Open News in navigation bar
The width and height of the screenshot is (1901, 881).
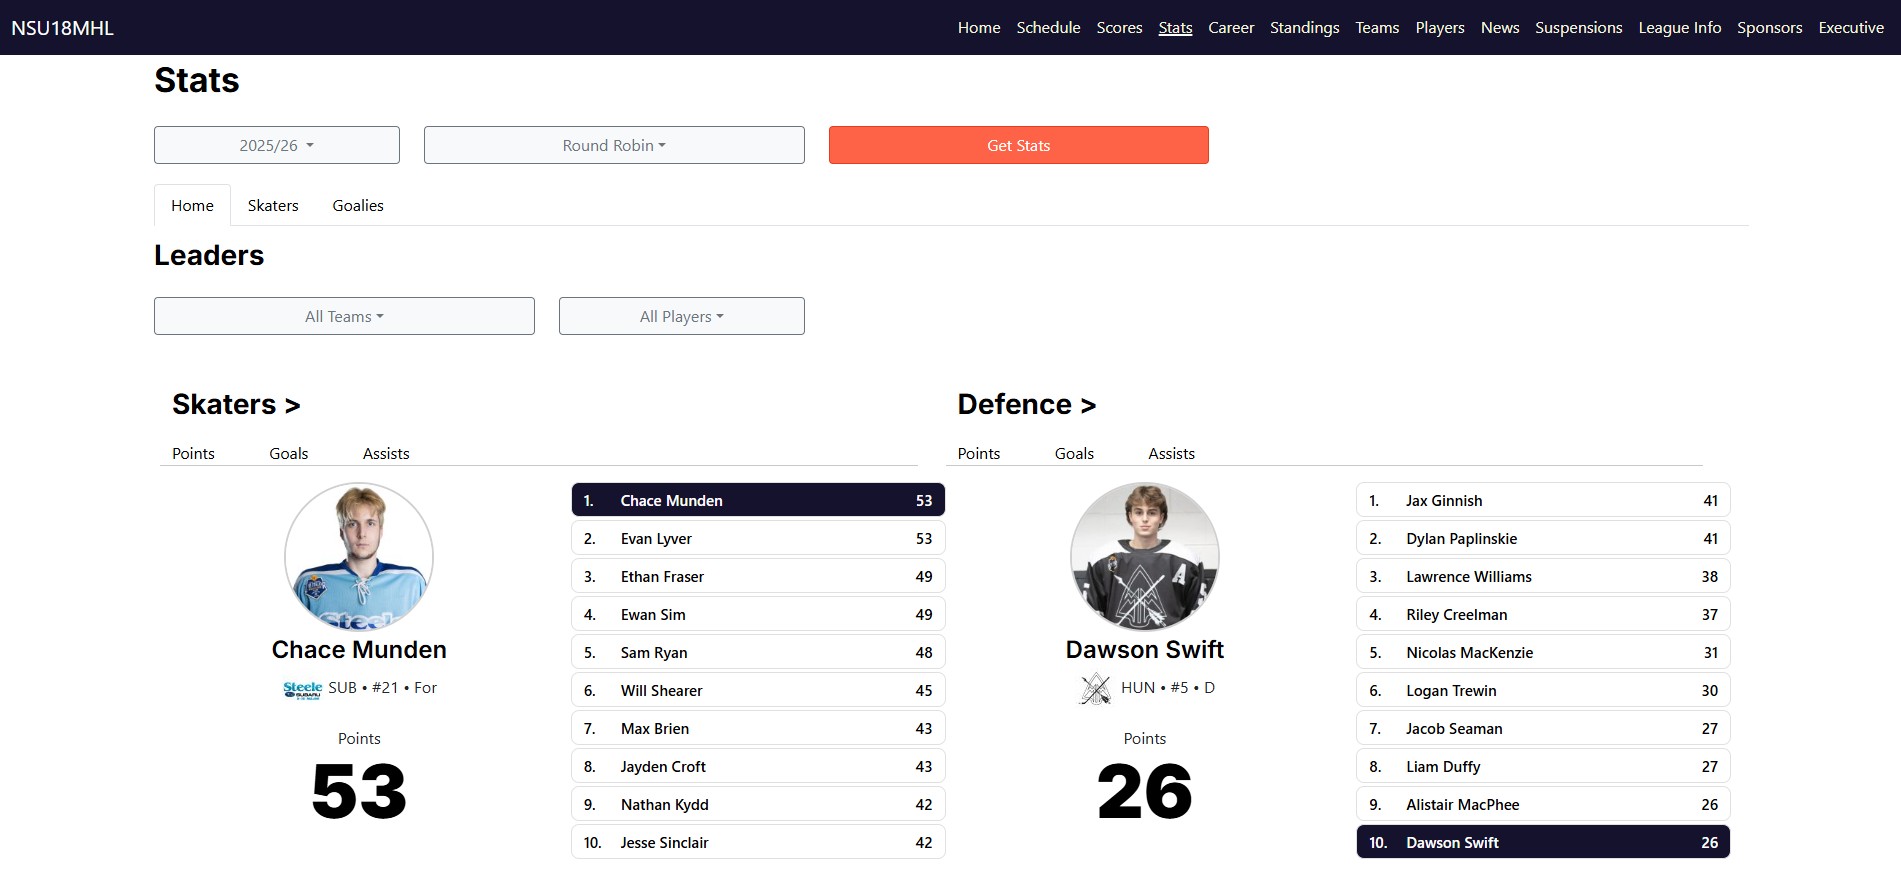point(1500,28)
